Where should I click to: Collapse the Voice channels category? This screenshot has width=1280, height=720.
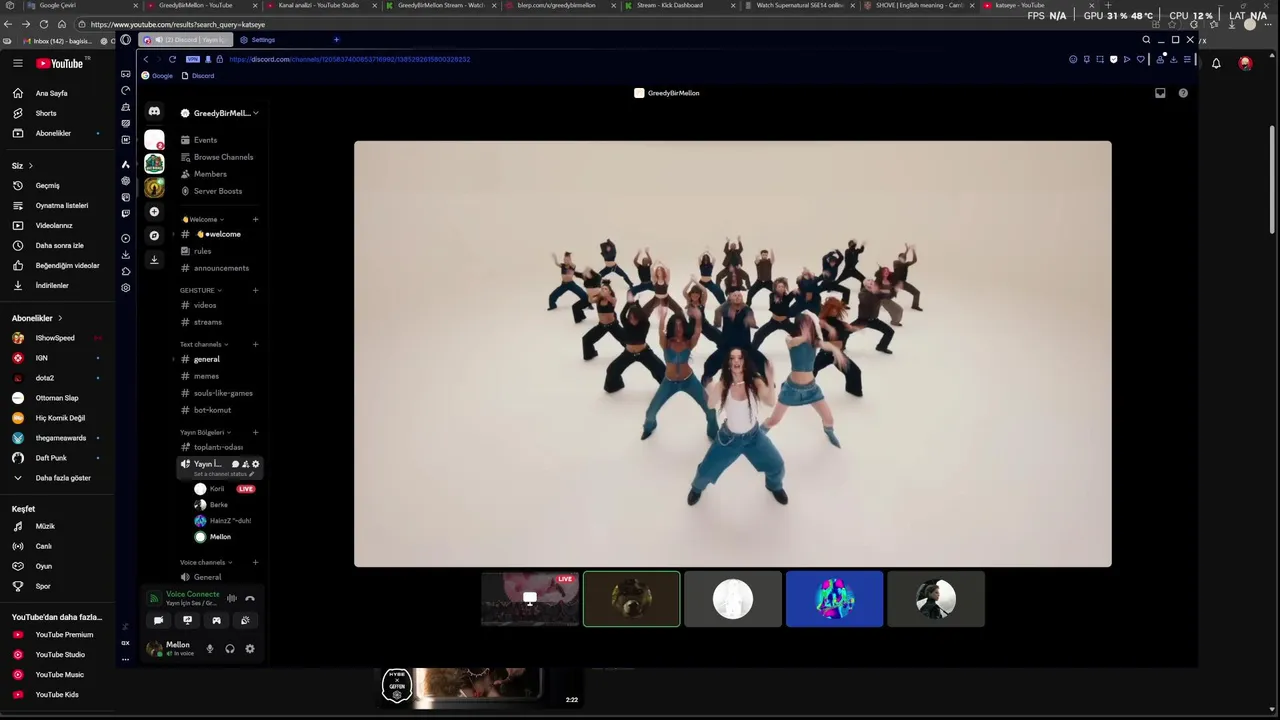coord(207,562)
